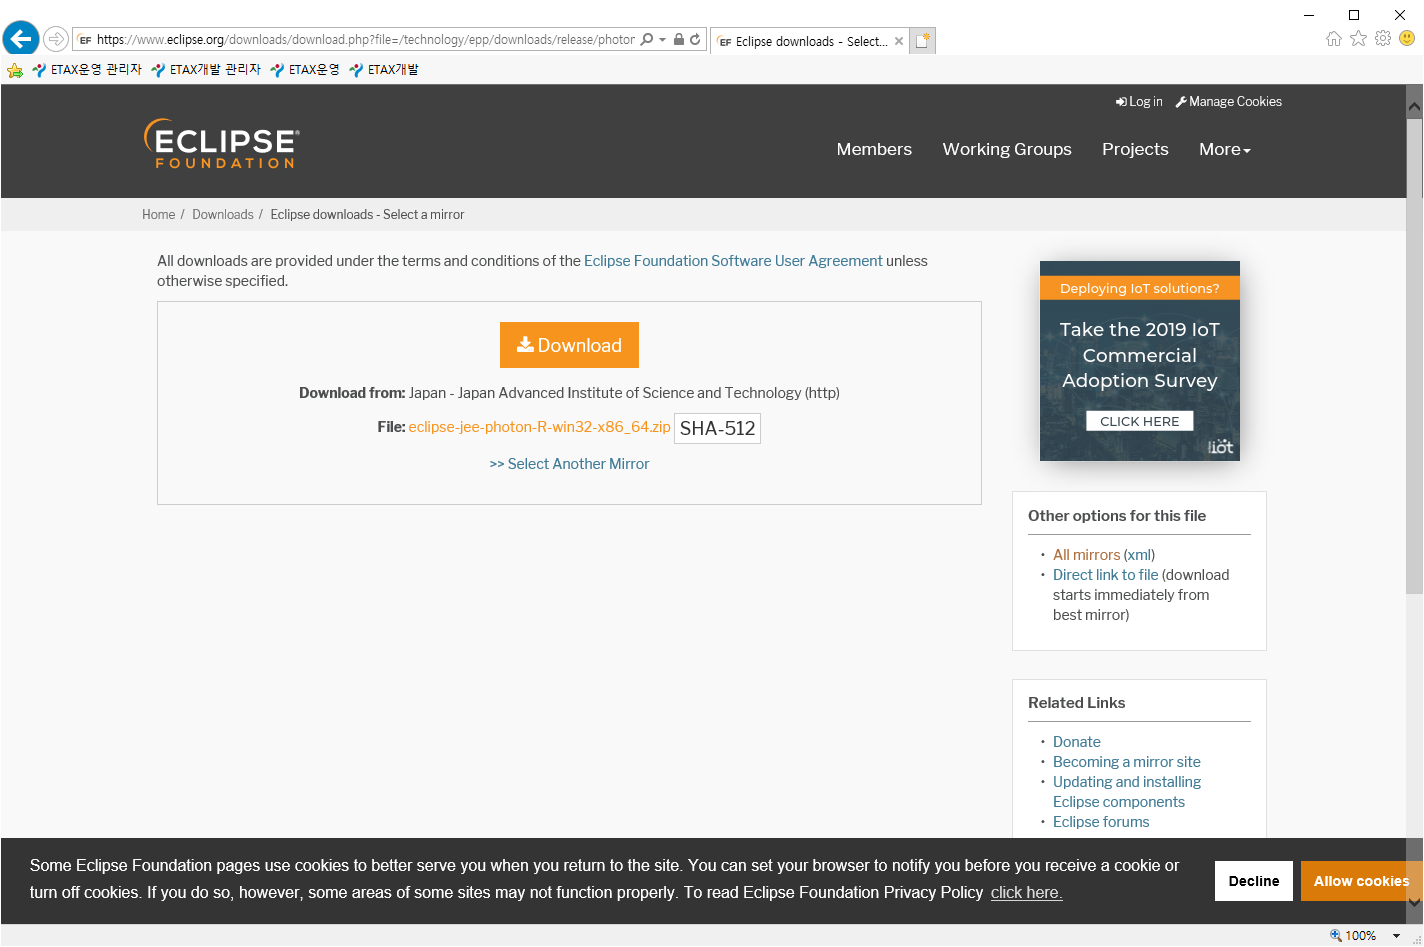The width and height of the screenshot is (1424, 947).
Task: Click add to favorites bar star icon
Action: [15, 70]
